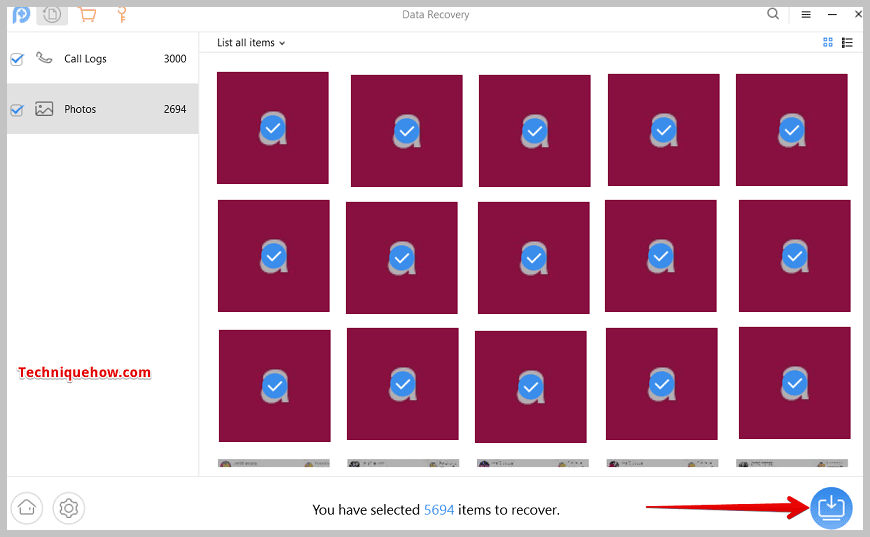The height and width of the screenshot is (537, 870).
Task: Click the third photo in the middle row
Action: click(534, 258)
